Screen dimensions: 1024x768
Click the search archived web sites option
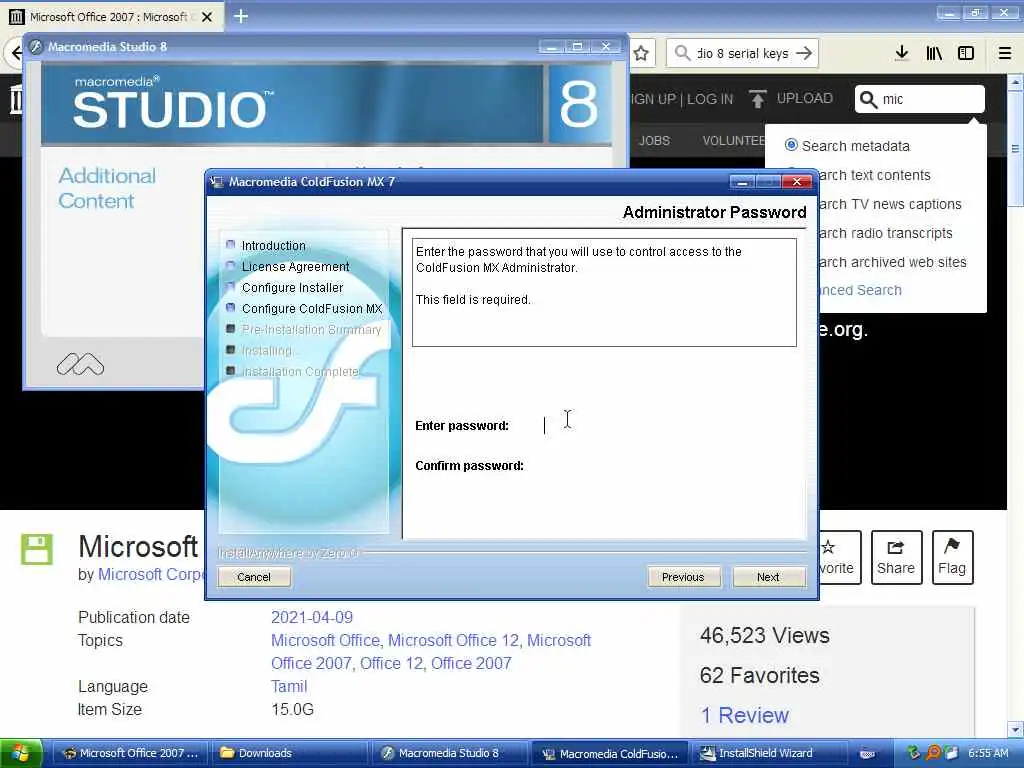click(x=892, y=262)
